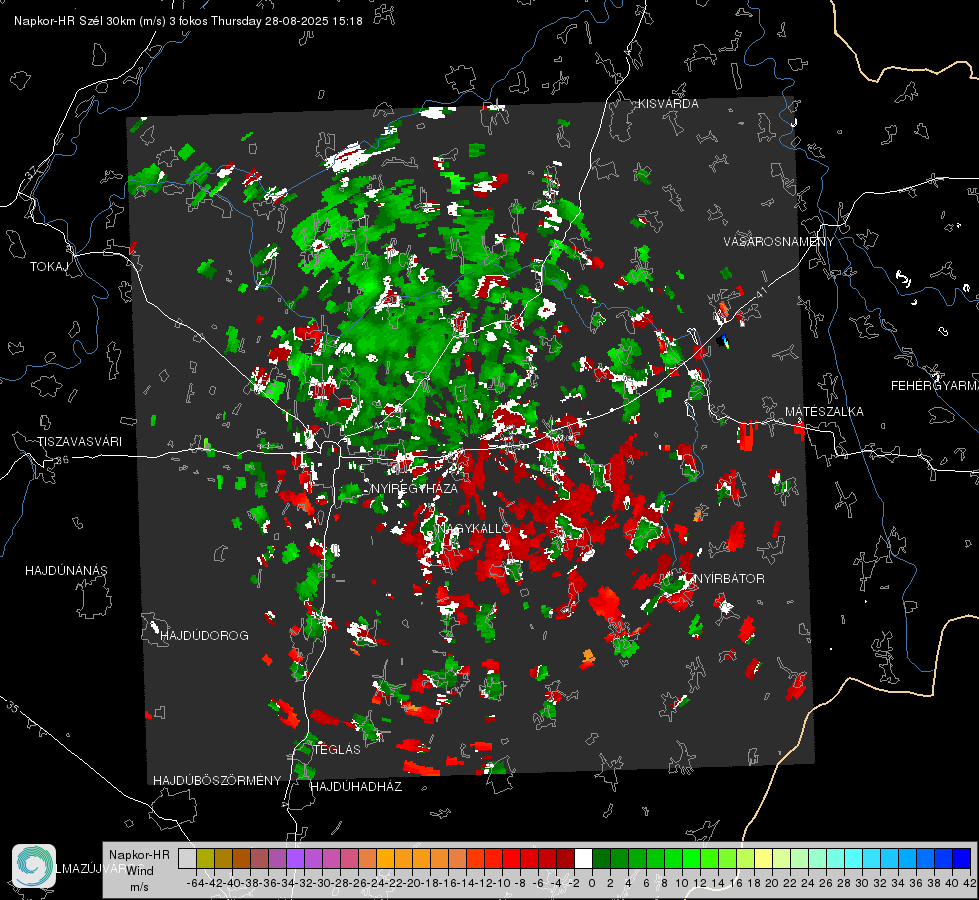
Task: Click the VÁSÁROSNAMÉNY town label
Action: 779,241
